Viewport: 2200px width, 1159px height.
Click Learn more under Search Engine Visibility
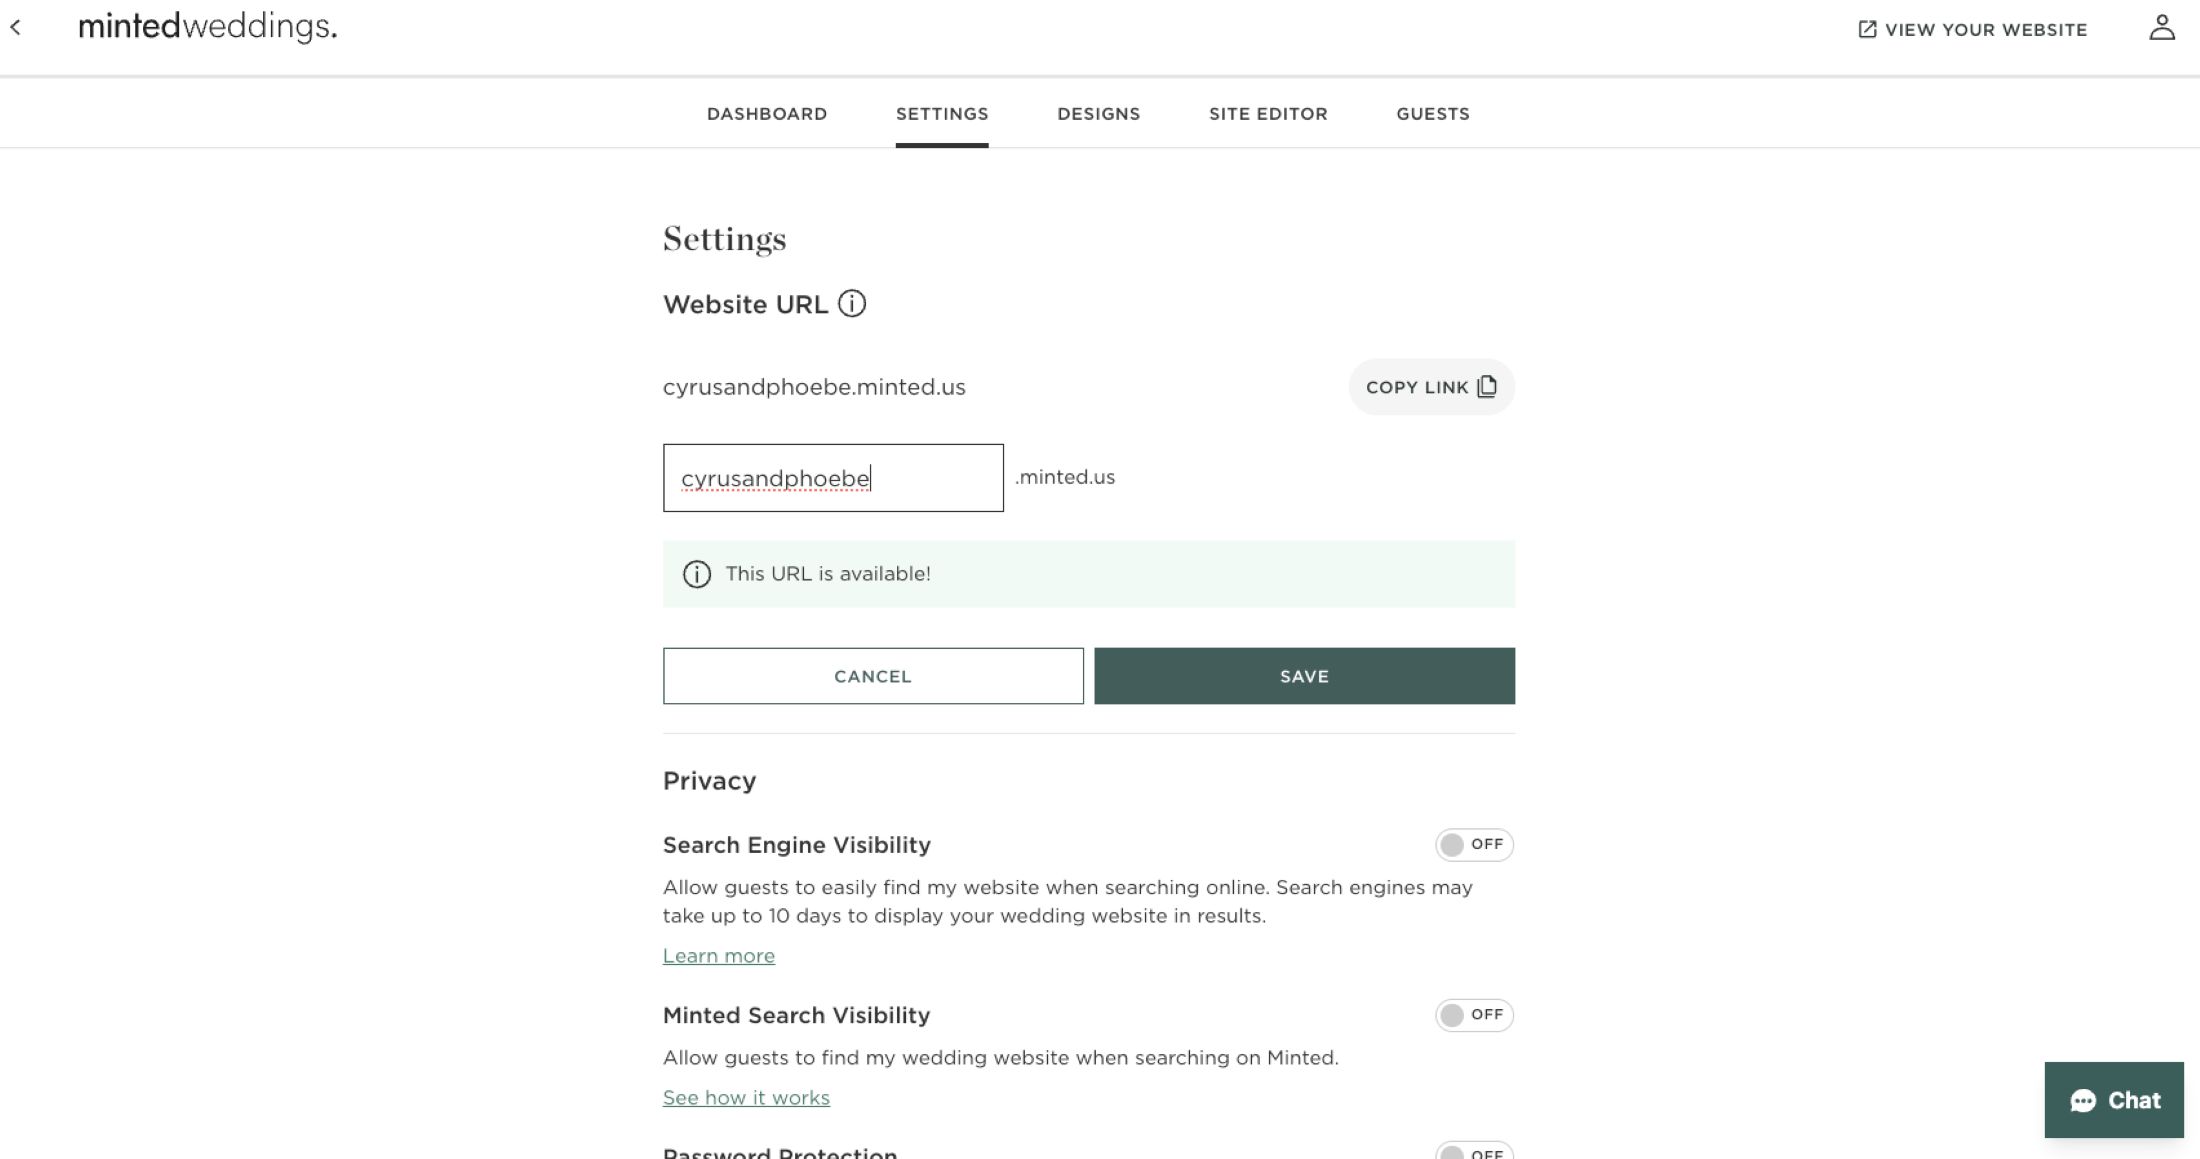click(718, 955)
